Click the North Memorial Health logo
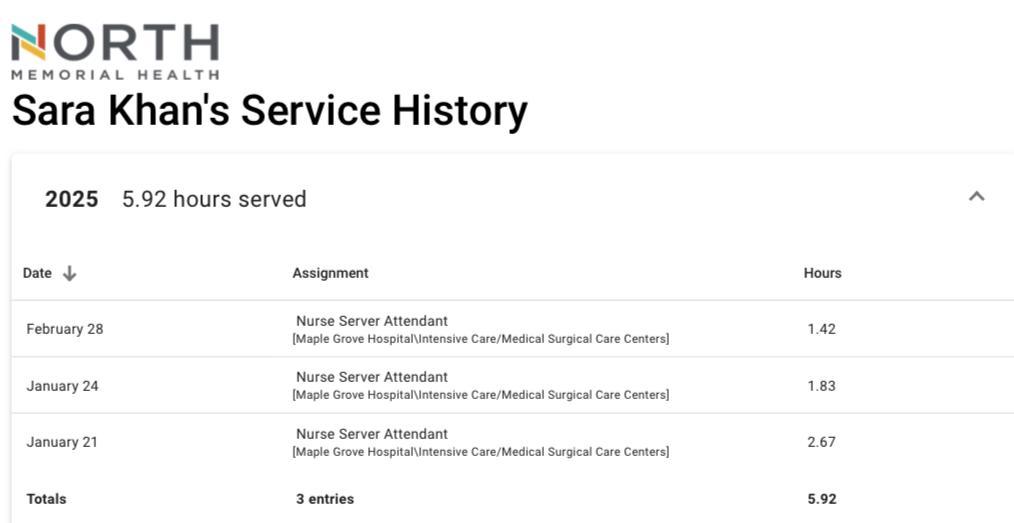Screen dimensions: 1014x523 pos(115,51)
